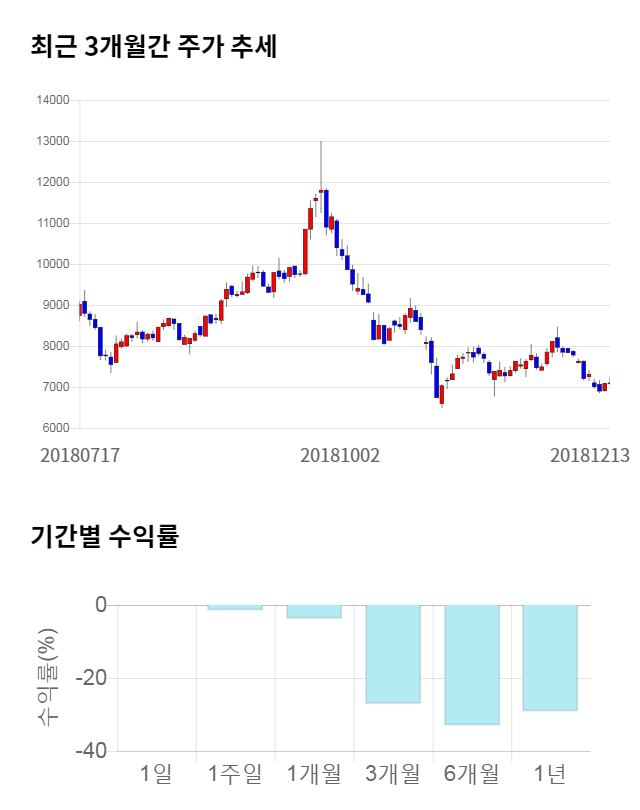The height and width of the screenshot is (810, 640).
Task: Click the peak candlestick wick near 13000
Action: tap(321, 160)
